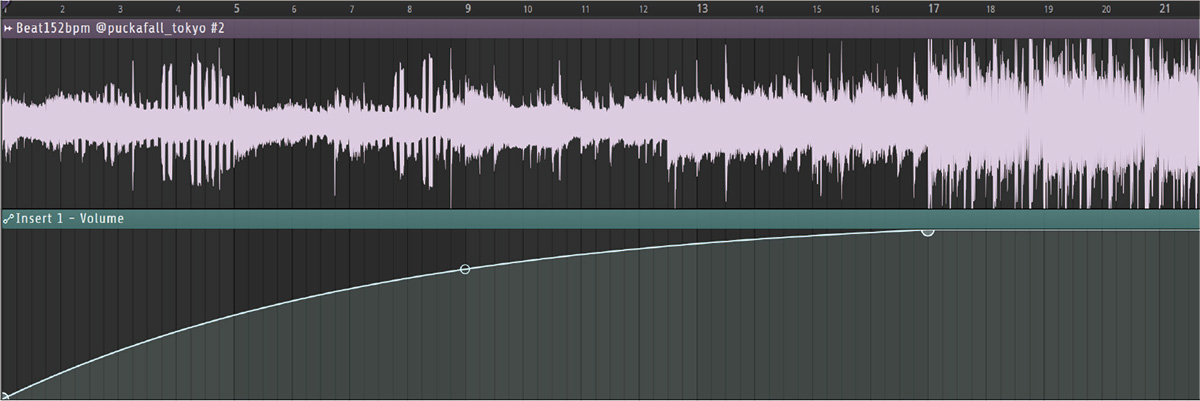Screen dimensions: 1200x401
Task: Jump to bar 7 on the timeline ruler
Action: coord(352,9)
